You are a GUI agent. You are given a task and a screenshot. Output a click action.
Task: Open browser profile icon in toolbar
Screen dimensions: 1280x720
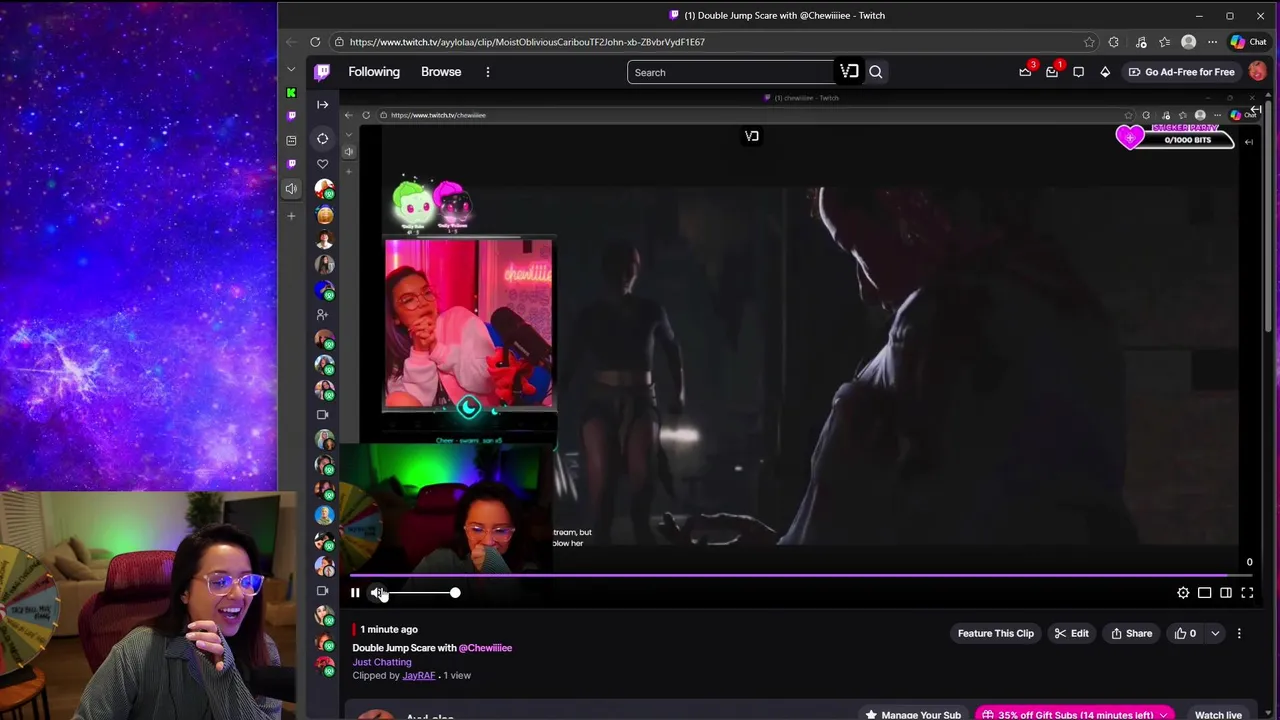point(1189,42)
